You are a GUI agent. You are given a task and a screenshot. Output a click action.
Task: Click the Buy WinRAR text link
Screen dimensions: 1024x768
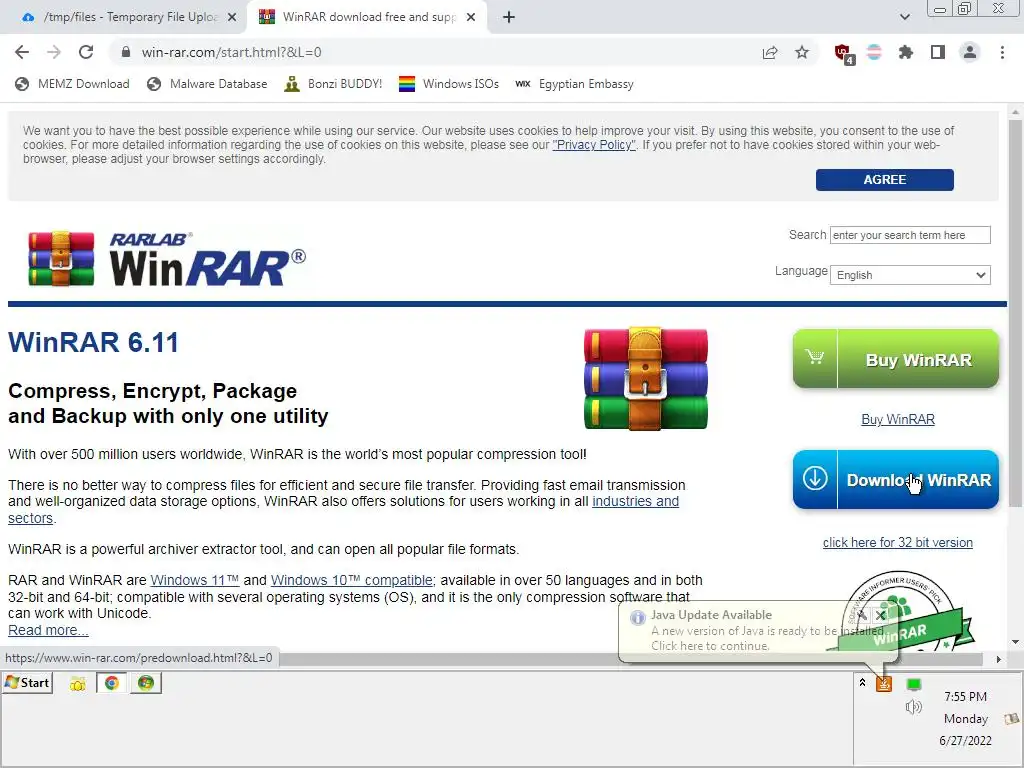click(897, 419)
